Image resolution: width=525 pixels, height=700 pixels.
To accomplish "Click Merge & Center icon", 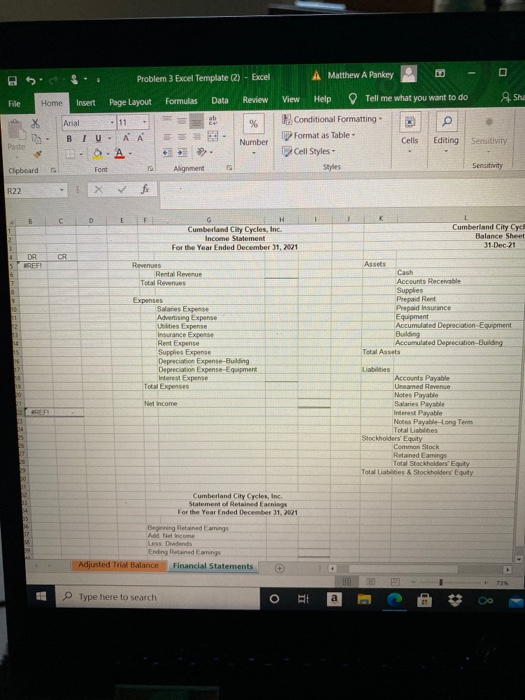I will 213,137.
